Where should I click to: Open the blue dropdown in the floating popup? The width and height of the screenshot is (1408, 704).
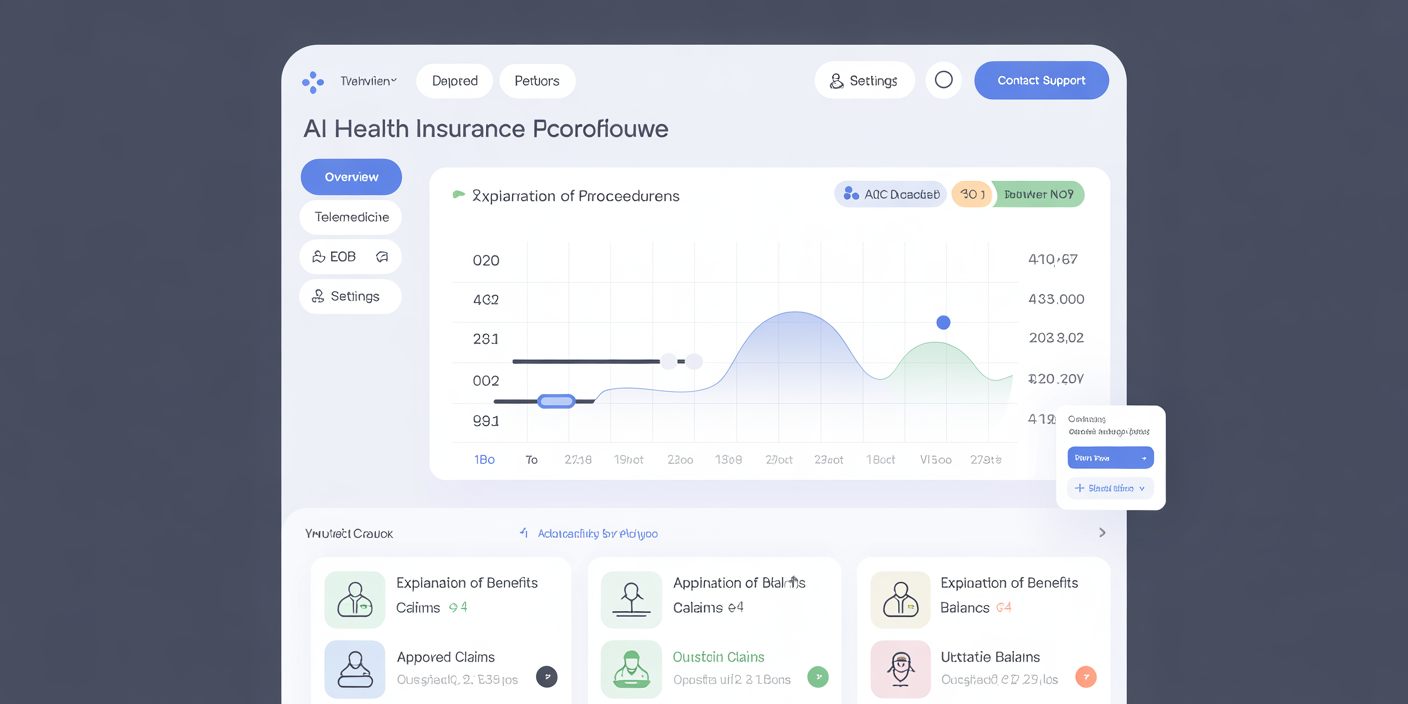(x=1111, y=458)
